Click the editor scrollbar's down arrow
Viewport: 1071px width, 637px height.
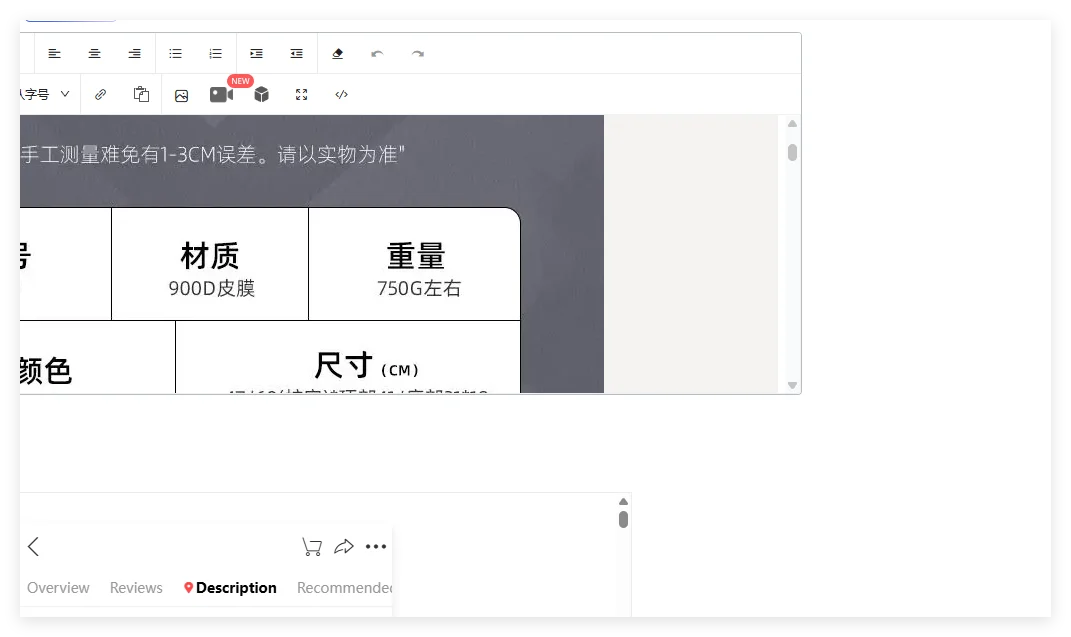tap(792, 385)
